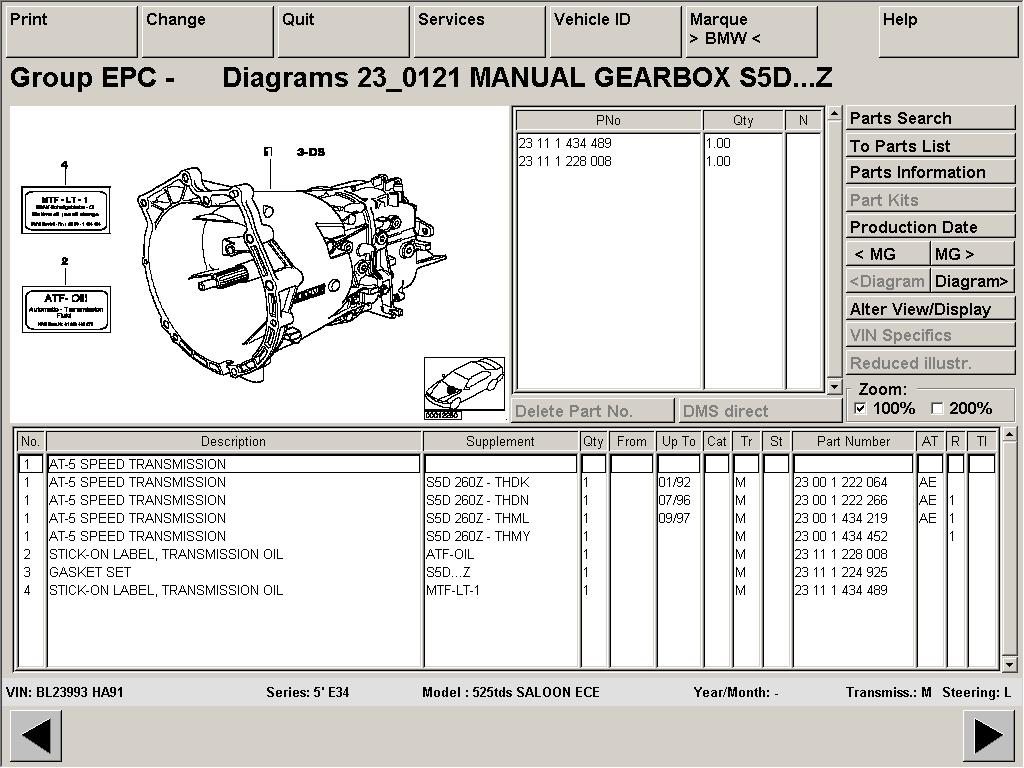This screenshot has height=768, width=1024.
Task: Click the right arrow forward navigation button
Action: pos(987,736)
